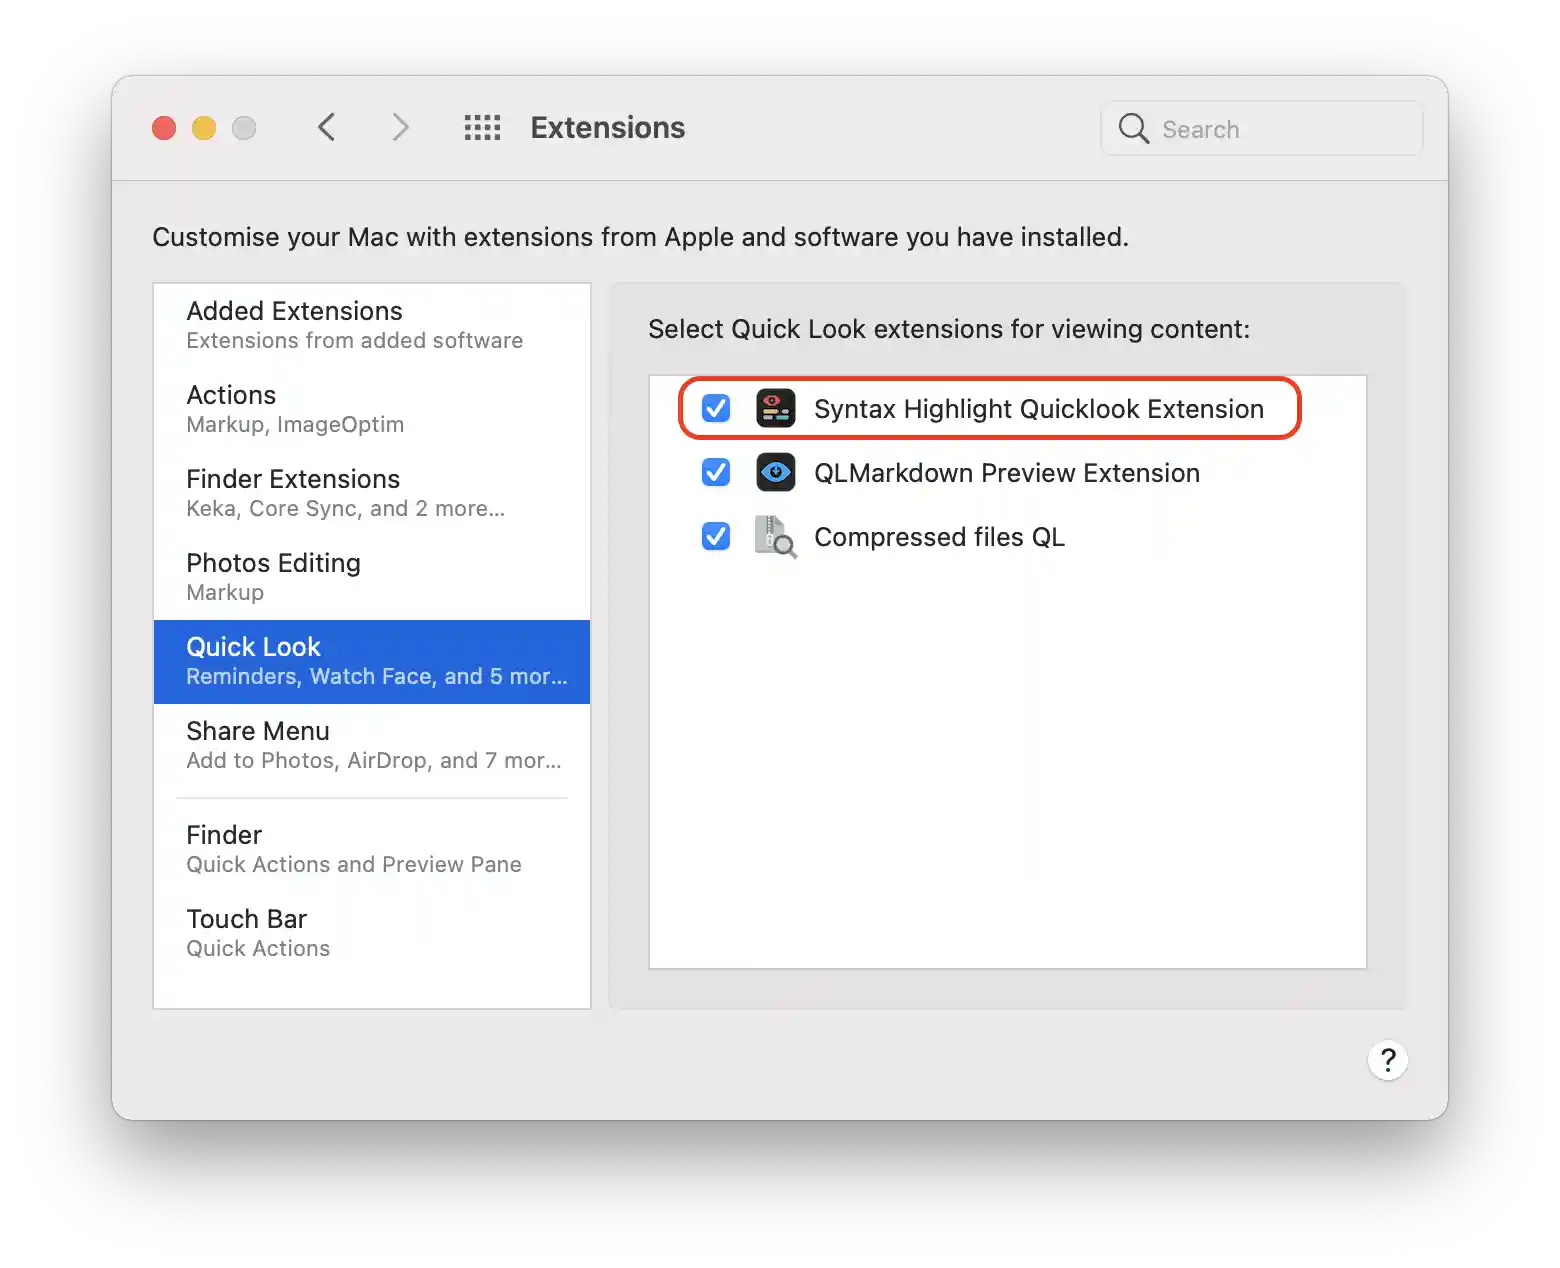Viewport: 1560px width, 1268px height.
Task: Select Touch Bar Quick Actions
Action: tap(294, 931)
